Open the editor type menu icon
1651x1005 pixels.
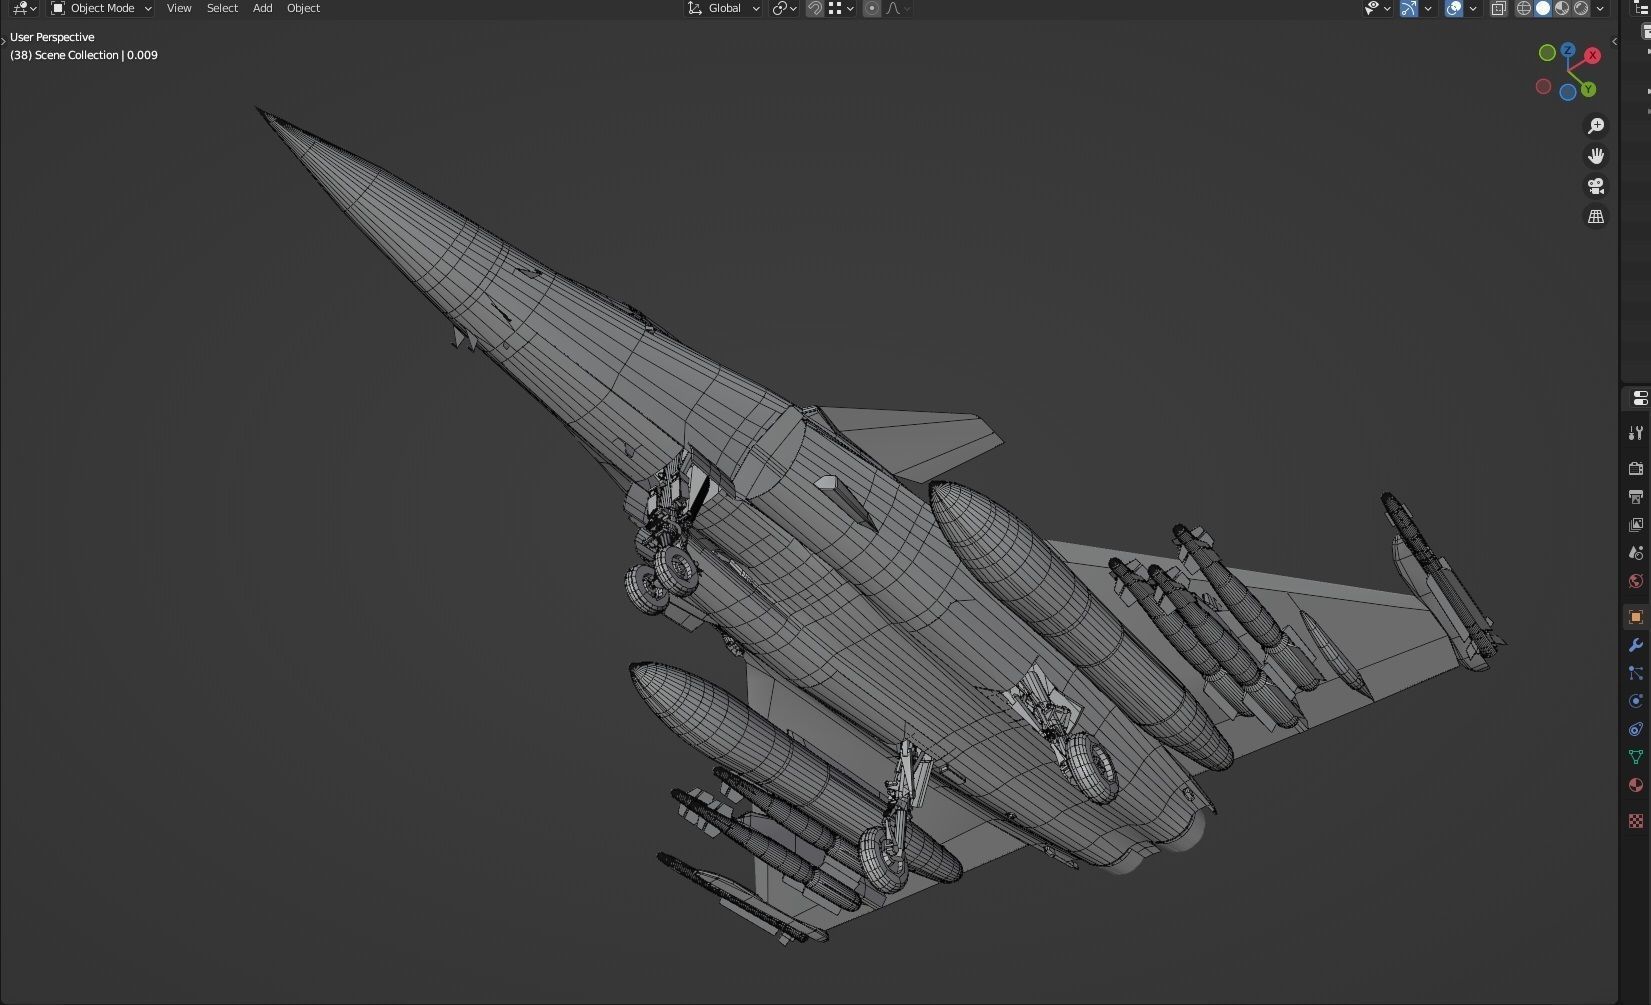(x=24, y=8)
